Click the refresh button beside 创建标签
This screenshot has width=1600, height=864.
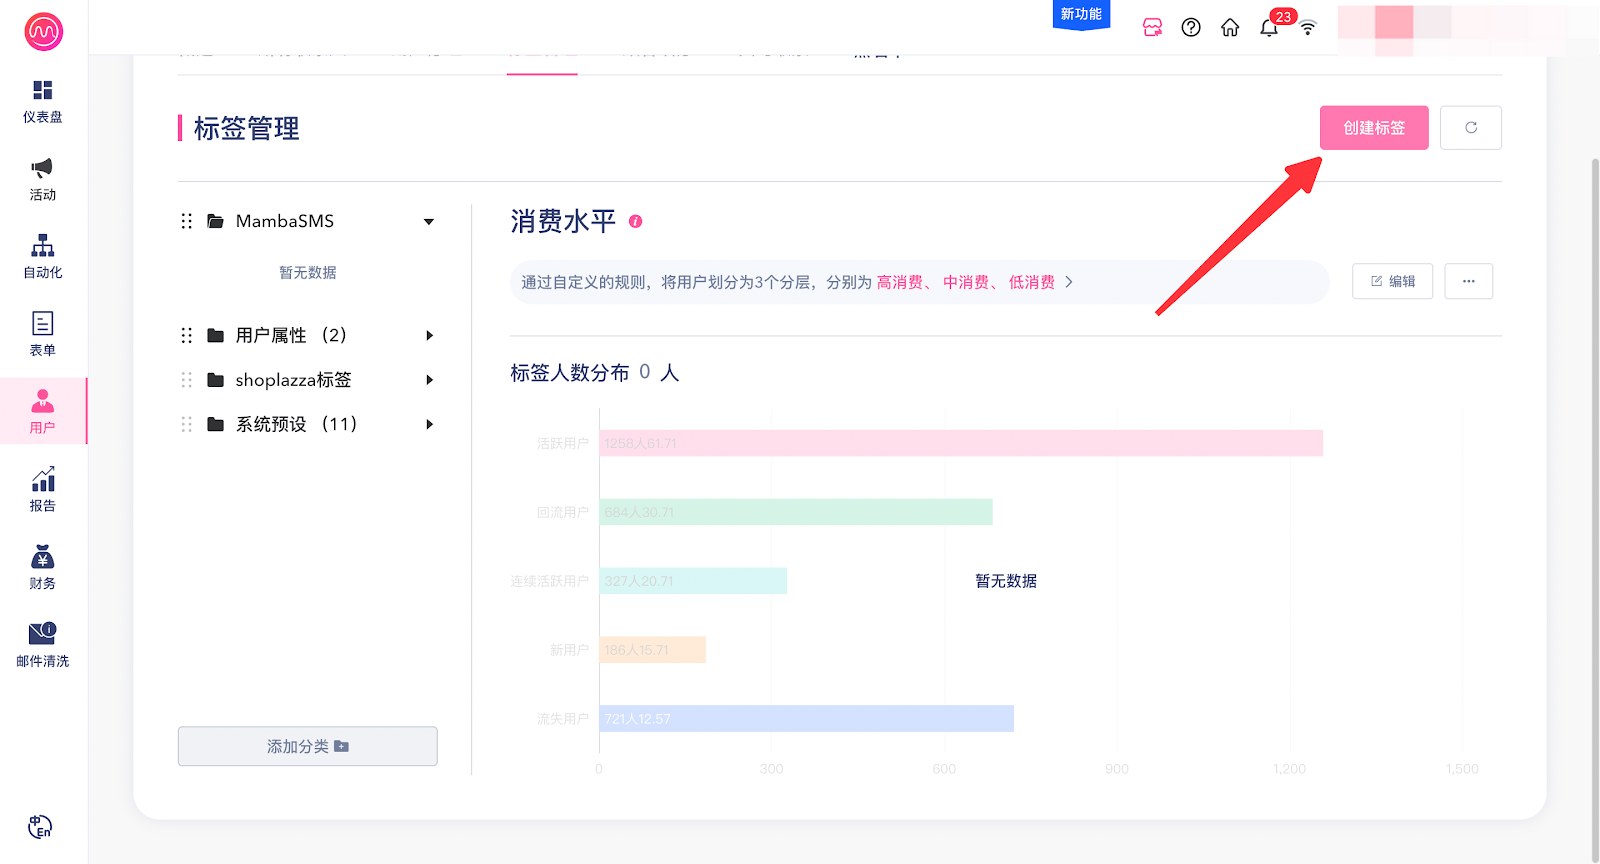tap(1470, 128)
